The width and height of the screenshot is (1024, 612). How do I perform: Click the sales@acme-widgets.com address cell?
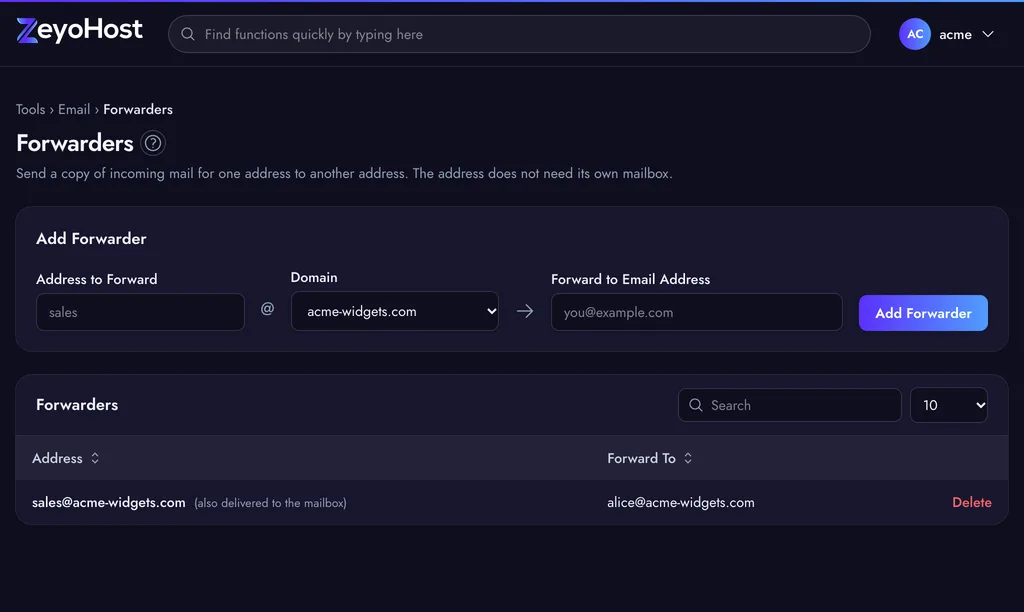coord(108,502)
